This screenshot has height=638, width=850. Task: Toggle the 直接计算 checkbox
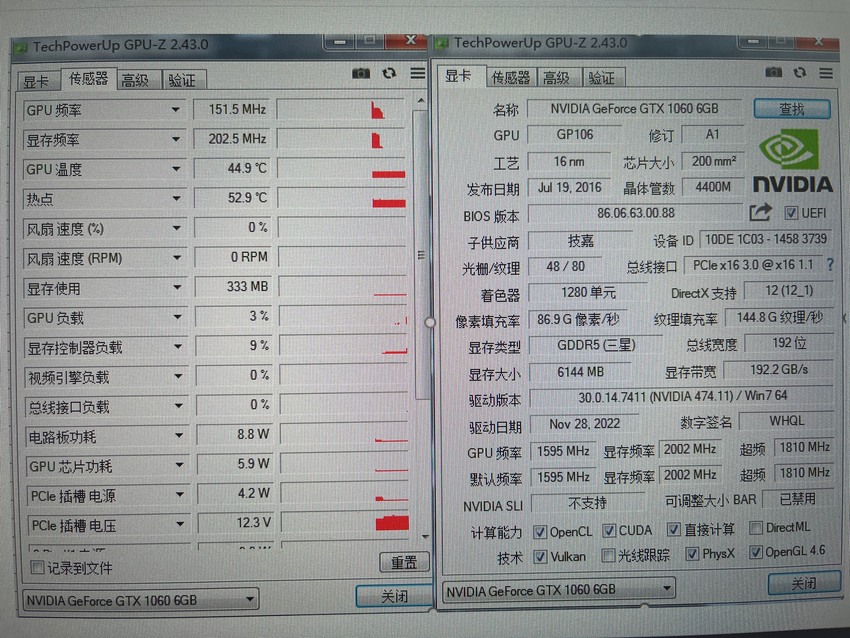(673, 529)
